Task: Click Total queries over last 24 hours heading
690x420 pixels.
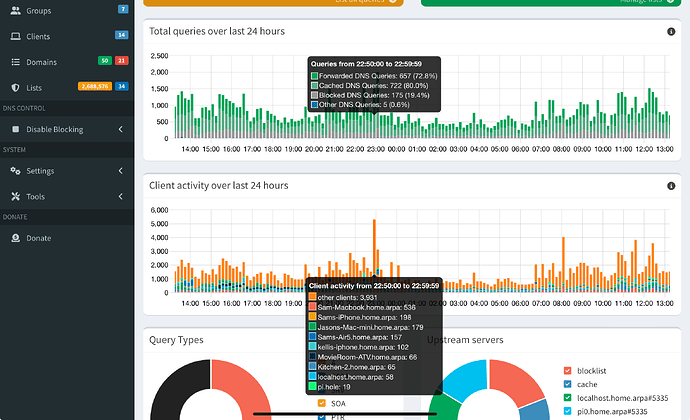Action: coord(217,31)
